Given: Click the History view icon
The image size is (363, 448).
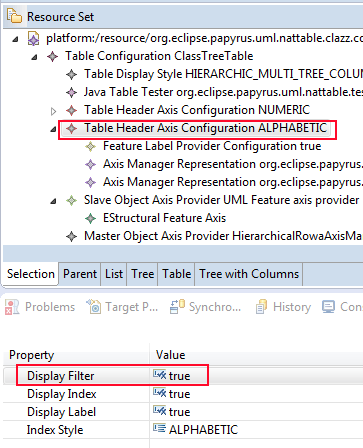Looking at the screenshot, I should [x=262, y=307].
